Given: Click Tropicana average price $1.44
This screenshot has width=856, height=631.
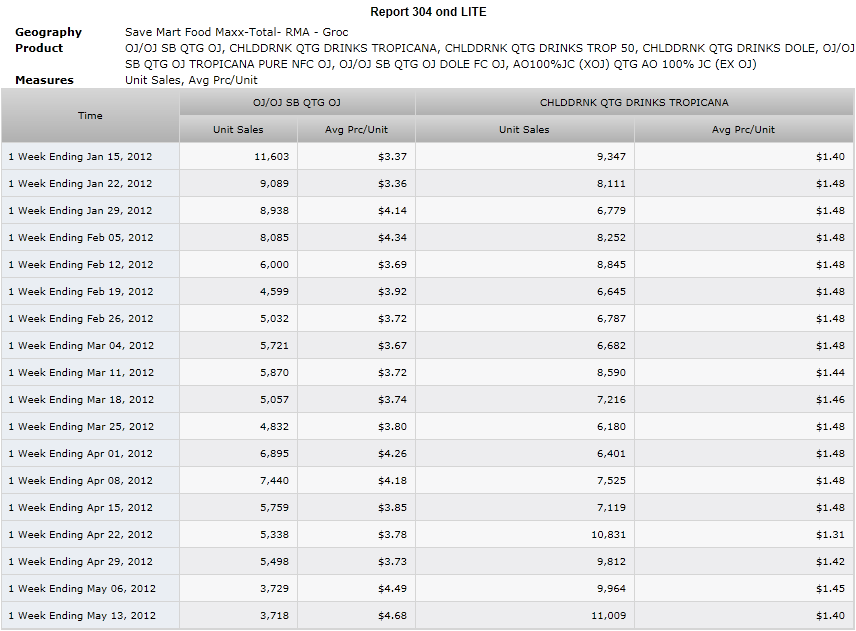Looking at the screenshot, I should tap(830, 373).
